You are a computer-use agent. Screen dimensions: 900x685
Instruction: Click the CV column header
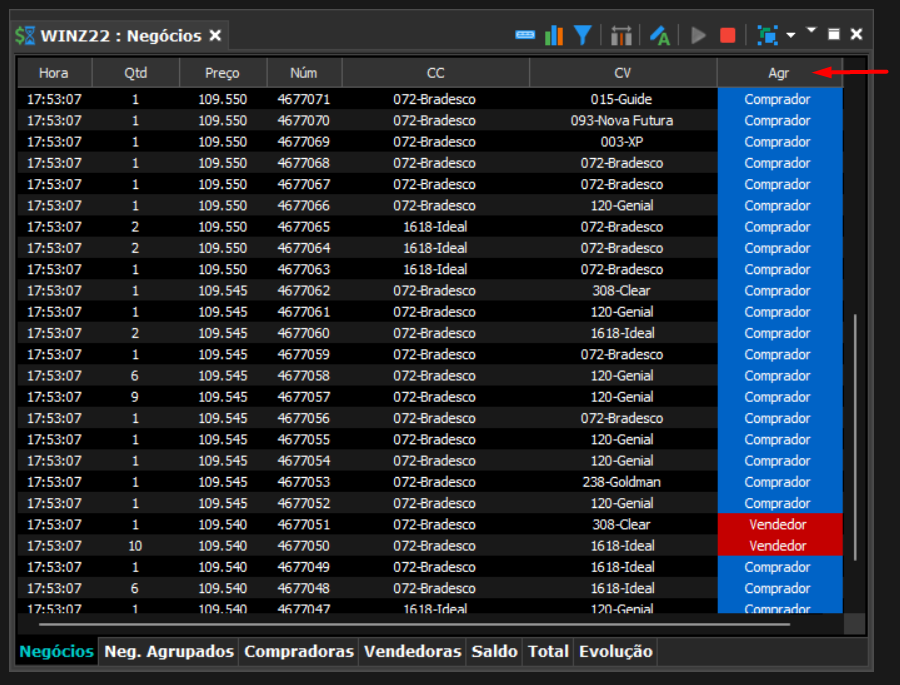click(622, 73)
